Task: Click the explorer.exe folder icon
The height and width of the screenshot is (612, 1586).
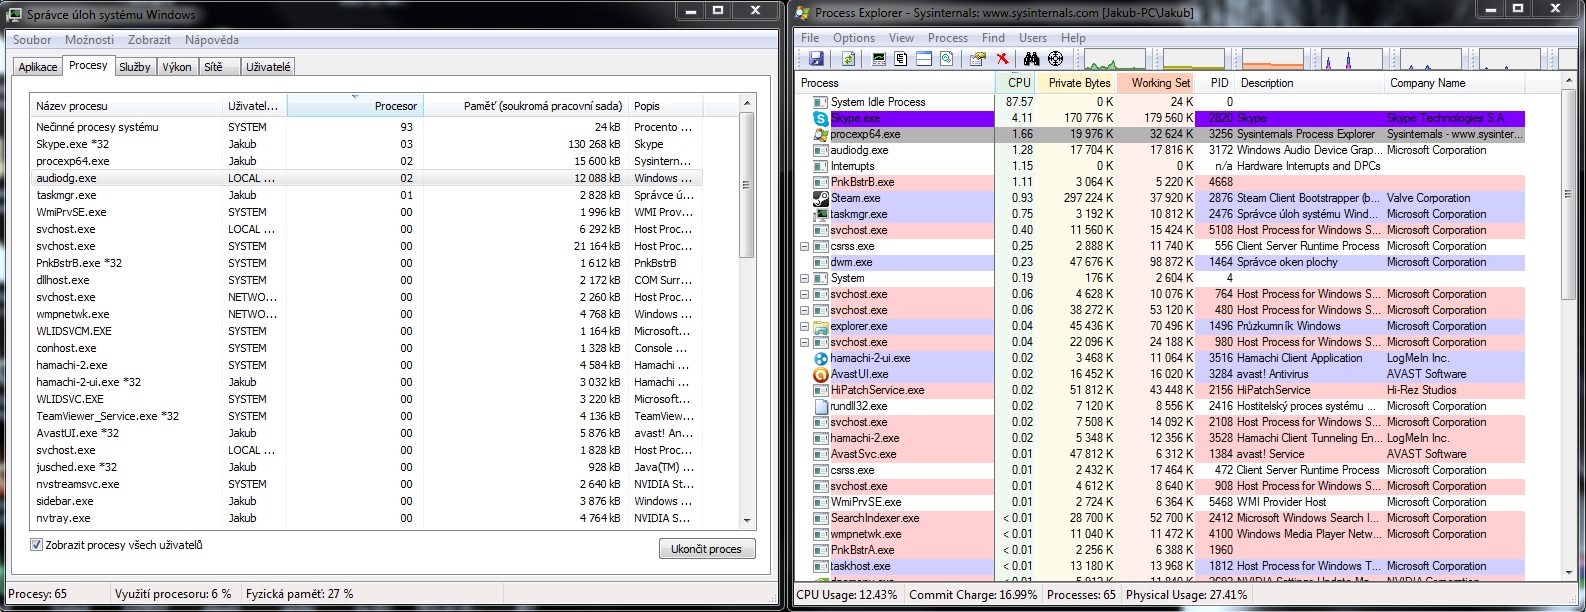Action: pyautogui.click(x=821, y=326)
